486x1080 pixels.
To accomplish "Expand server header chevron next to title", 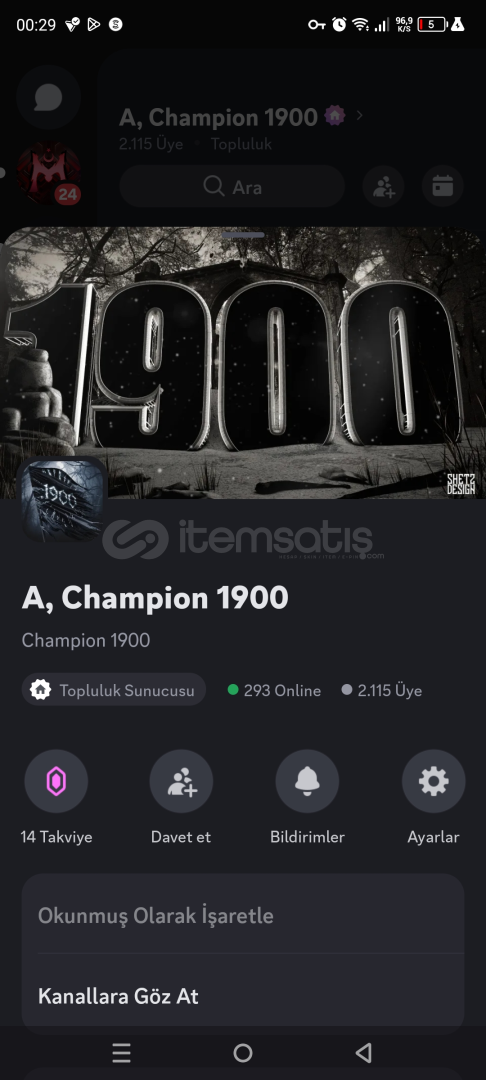I will coord(359,116).
